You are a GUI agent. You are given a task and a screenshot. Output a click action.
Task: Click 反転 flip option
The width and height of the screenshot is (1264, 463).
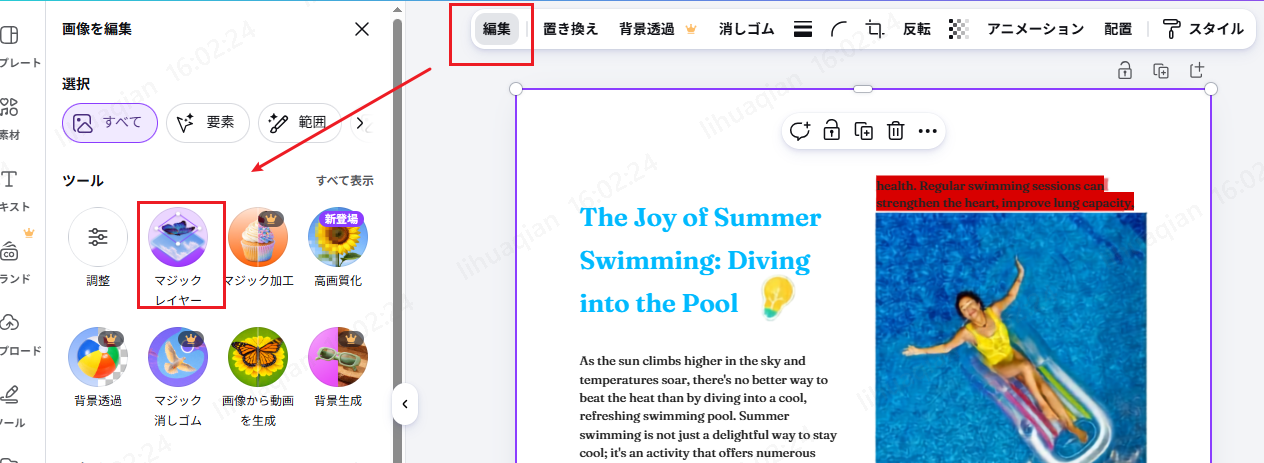click(916, 29)
